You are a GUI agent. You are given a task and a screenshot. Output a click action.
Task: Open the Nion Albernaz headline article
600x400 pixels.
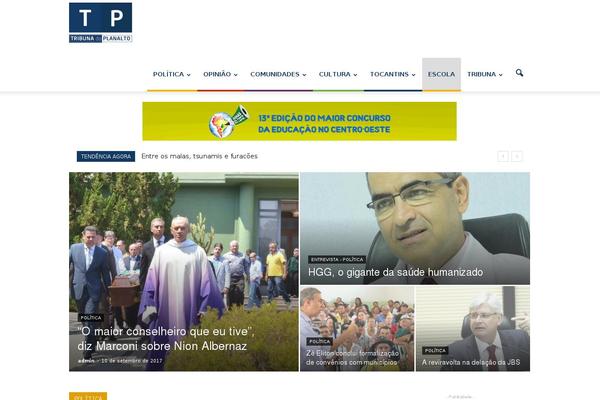pyautogui.click(x=166, y=339)
